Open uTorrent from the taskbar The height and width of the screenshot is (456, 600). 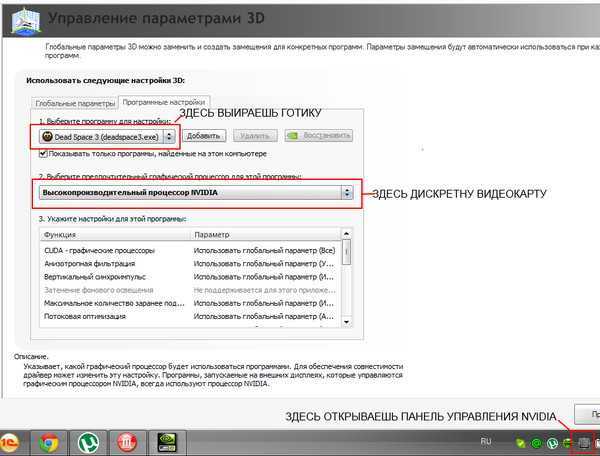(x=88, y=443)
